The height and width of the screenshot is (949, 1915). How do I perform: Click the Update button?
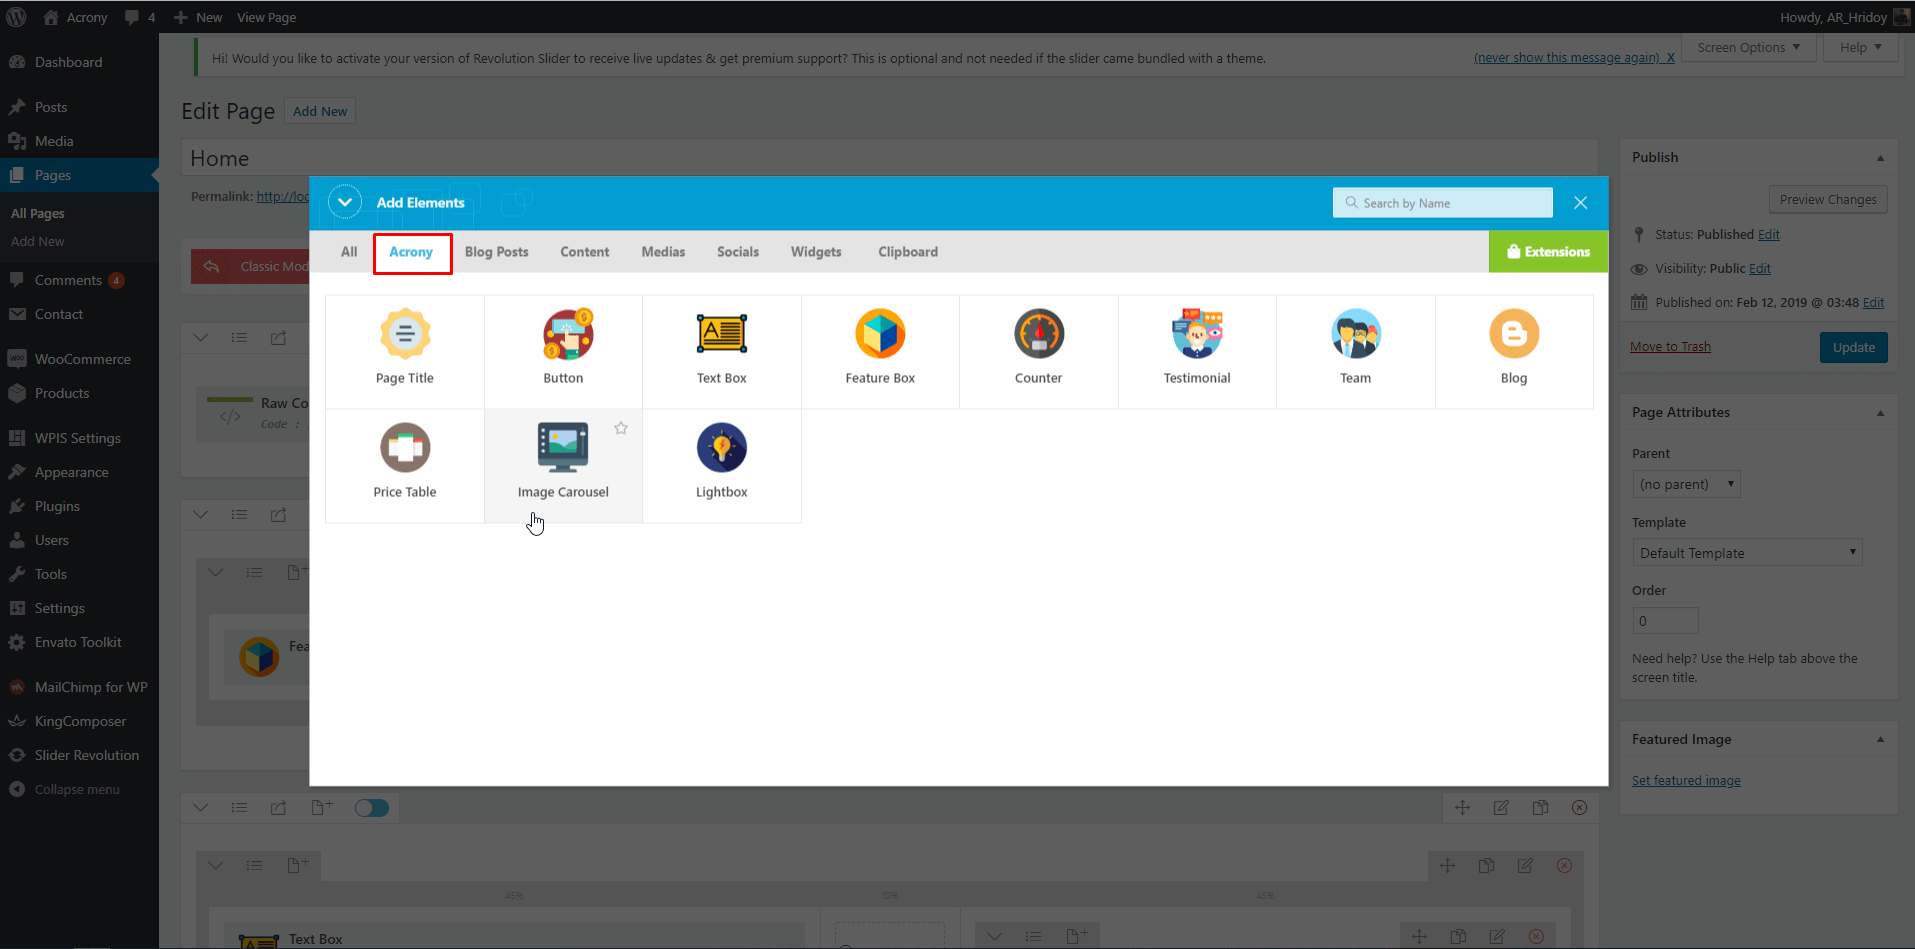tap(1853, 347)
